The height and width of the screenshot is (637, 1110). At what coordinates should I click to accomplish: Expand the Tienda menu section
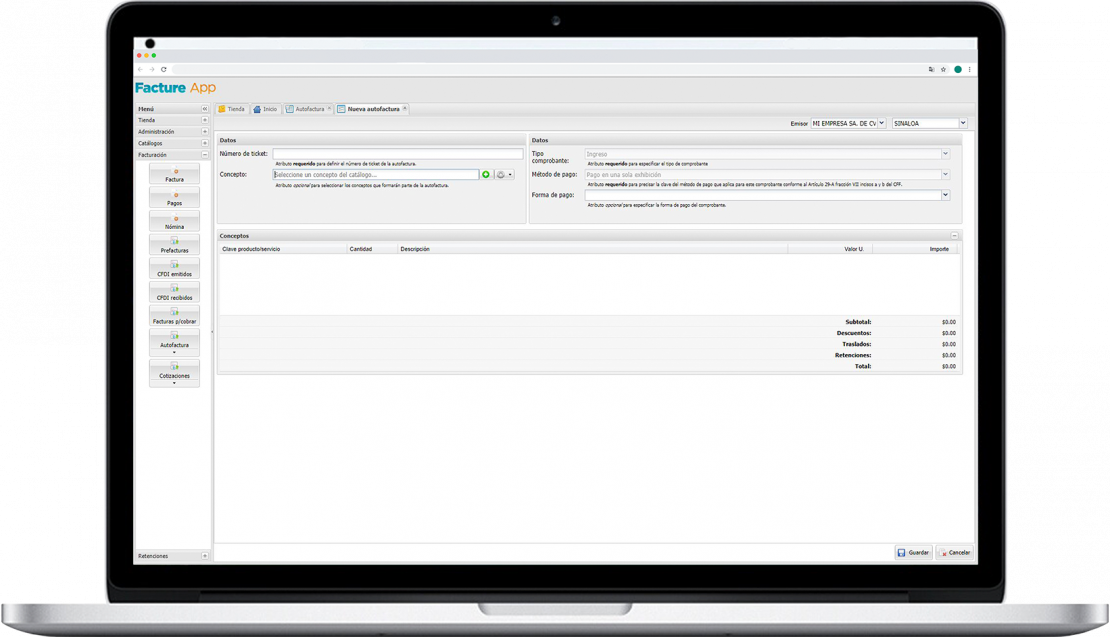point(205,120)
